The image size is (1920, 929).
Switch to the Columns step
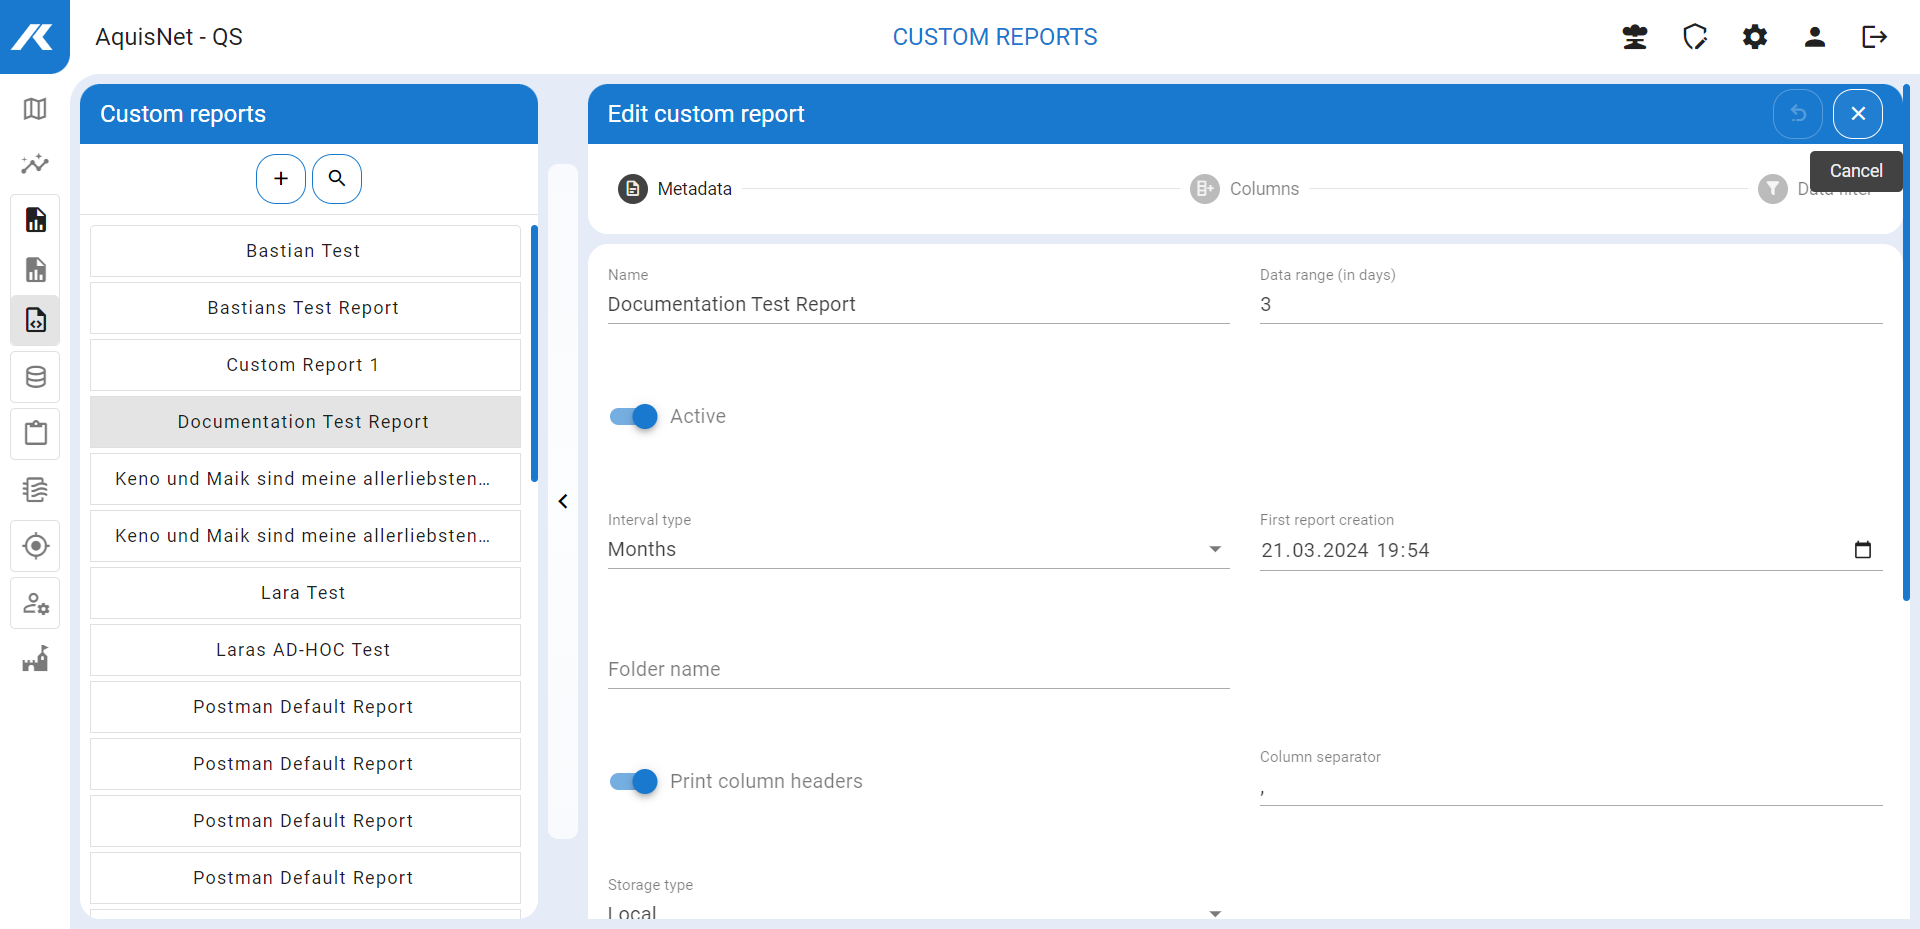(x=1245, y=189)
